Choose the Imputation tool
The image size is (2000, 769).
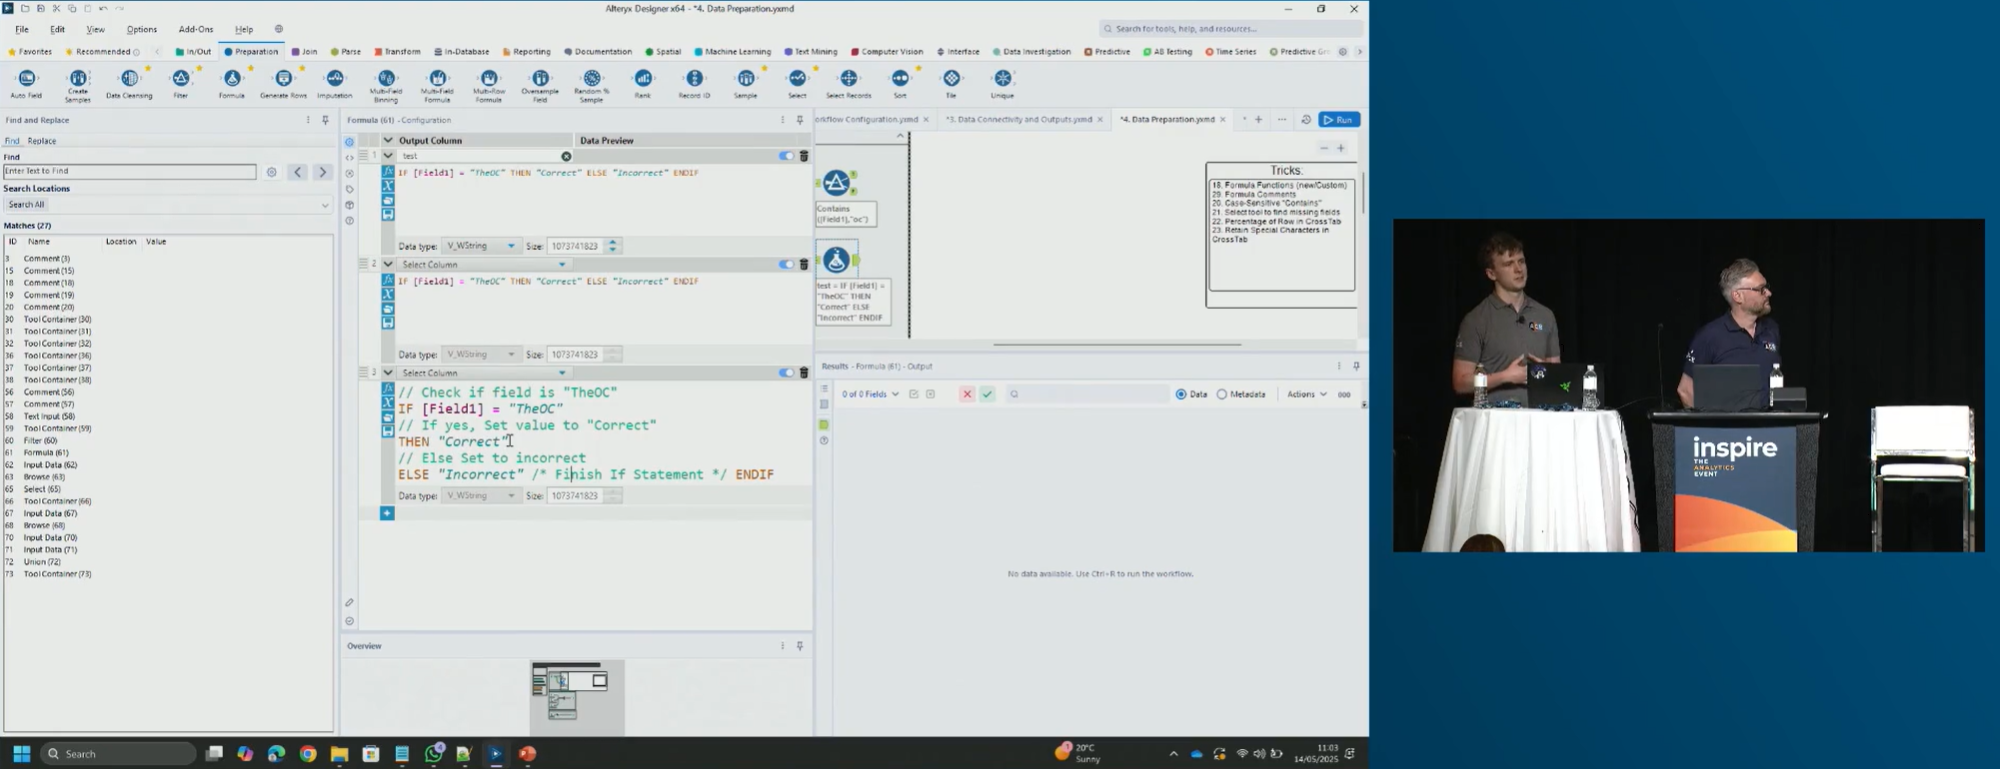coord(335,84)
